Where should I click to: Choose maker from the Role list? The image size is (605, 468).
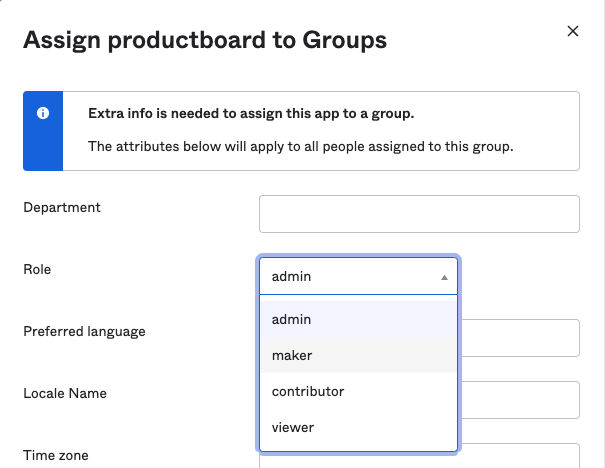[x=358, y=355]
